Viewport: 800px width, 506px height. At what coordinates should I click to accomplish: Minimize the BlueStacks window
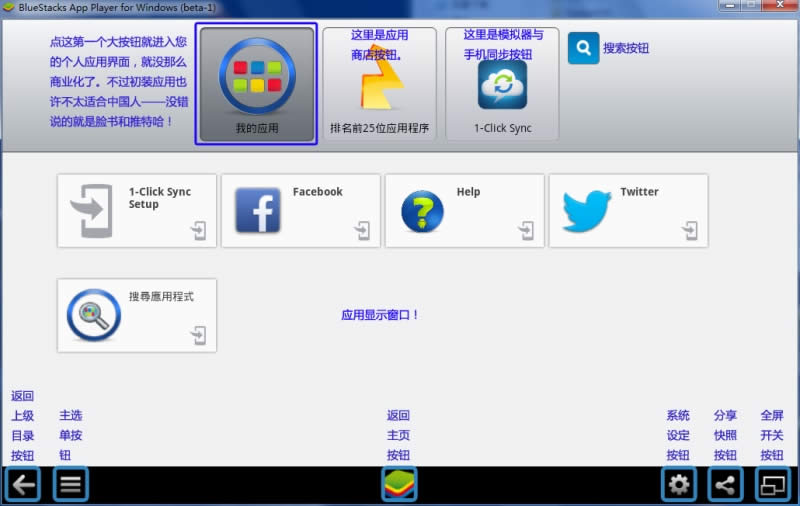click(730, 6)
